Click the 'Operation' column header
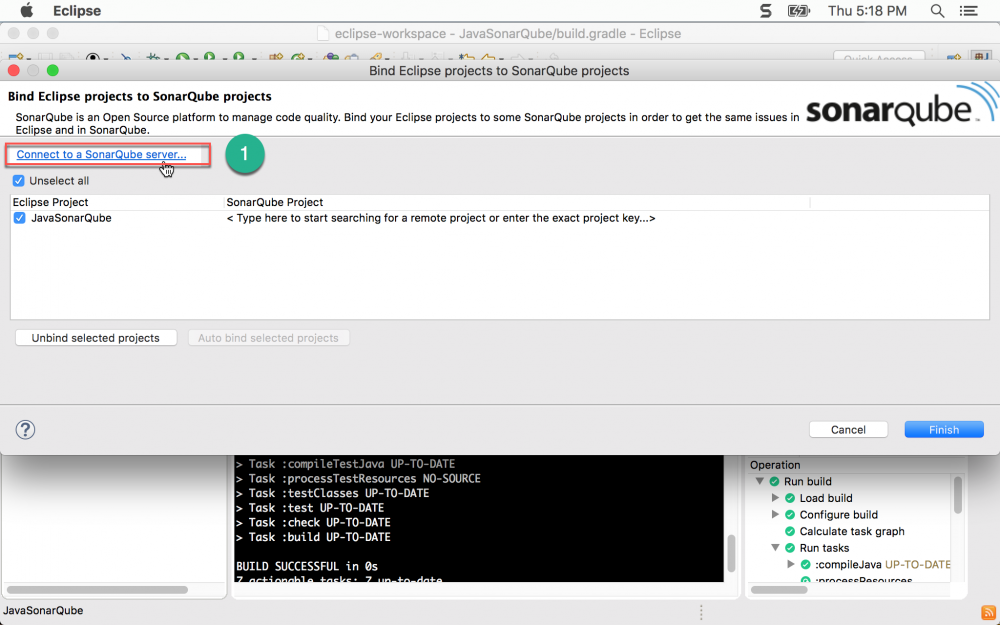This screenshot has width=1000, height=625. (x=775, y=465)
